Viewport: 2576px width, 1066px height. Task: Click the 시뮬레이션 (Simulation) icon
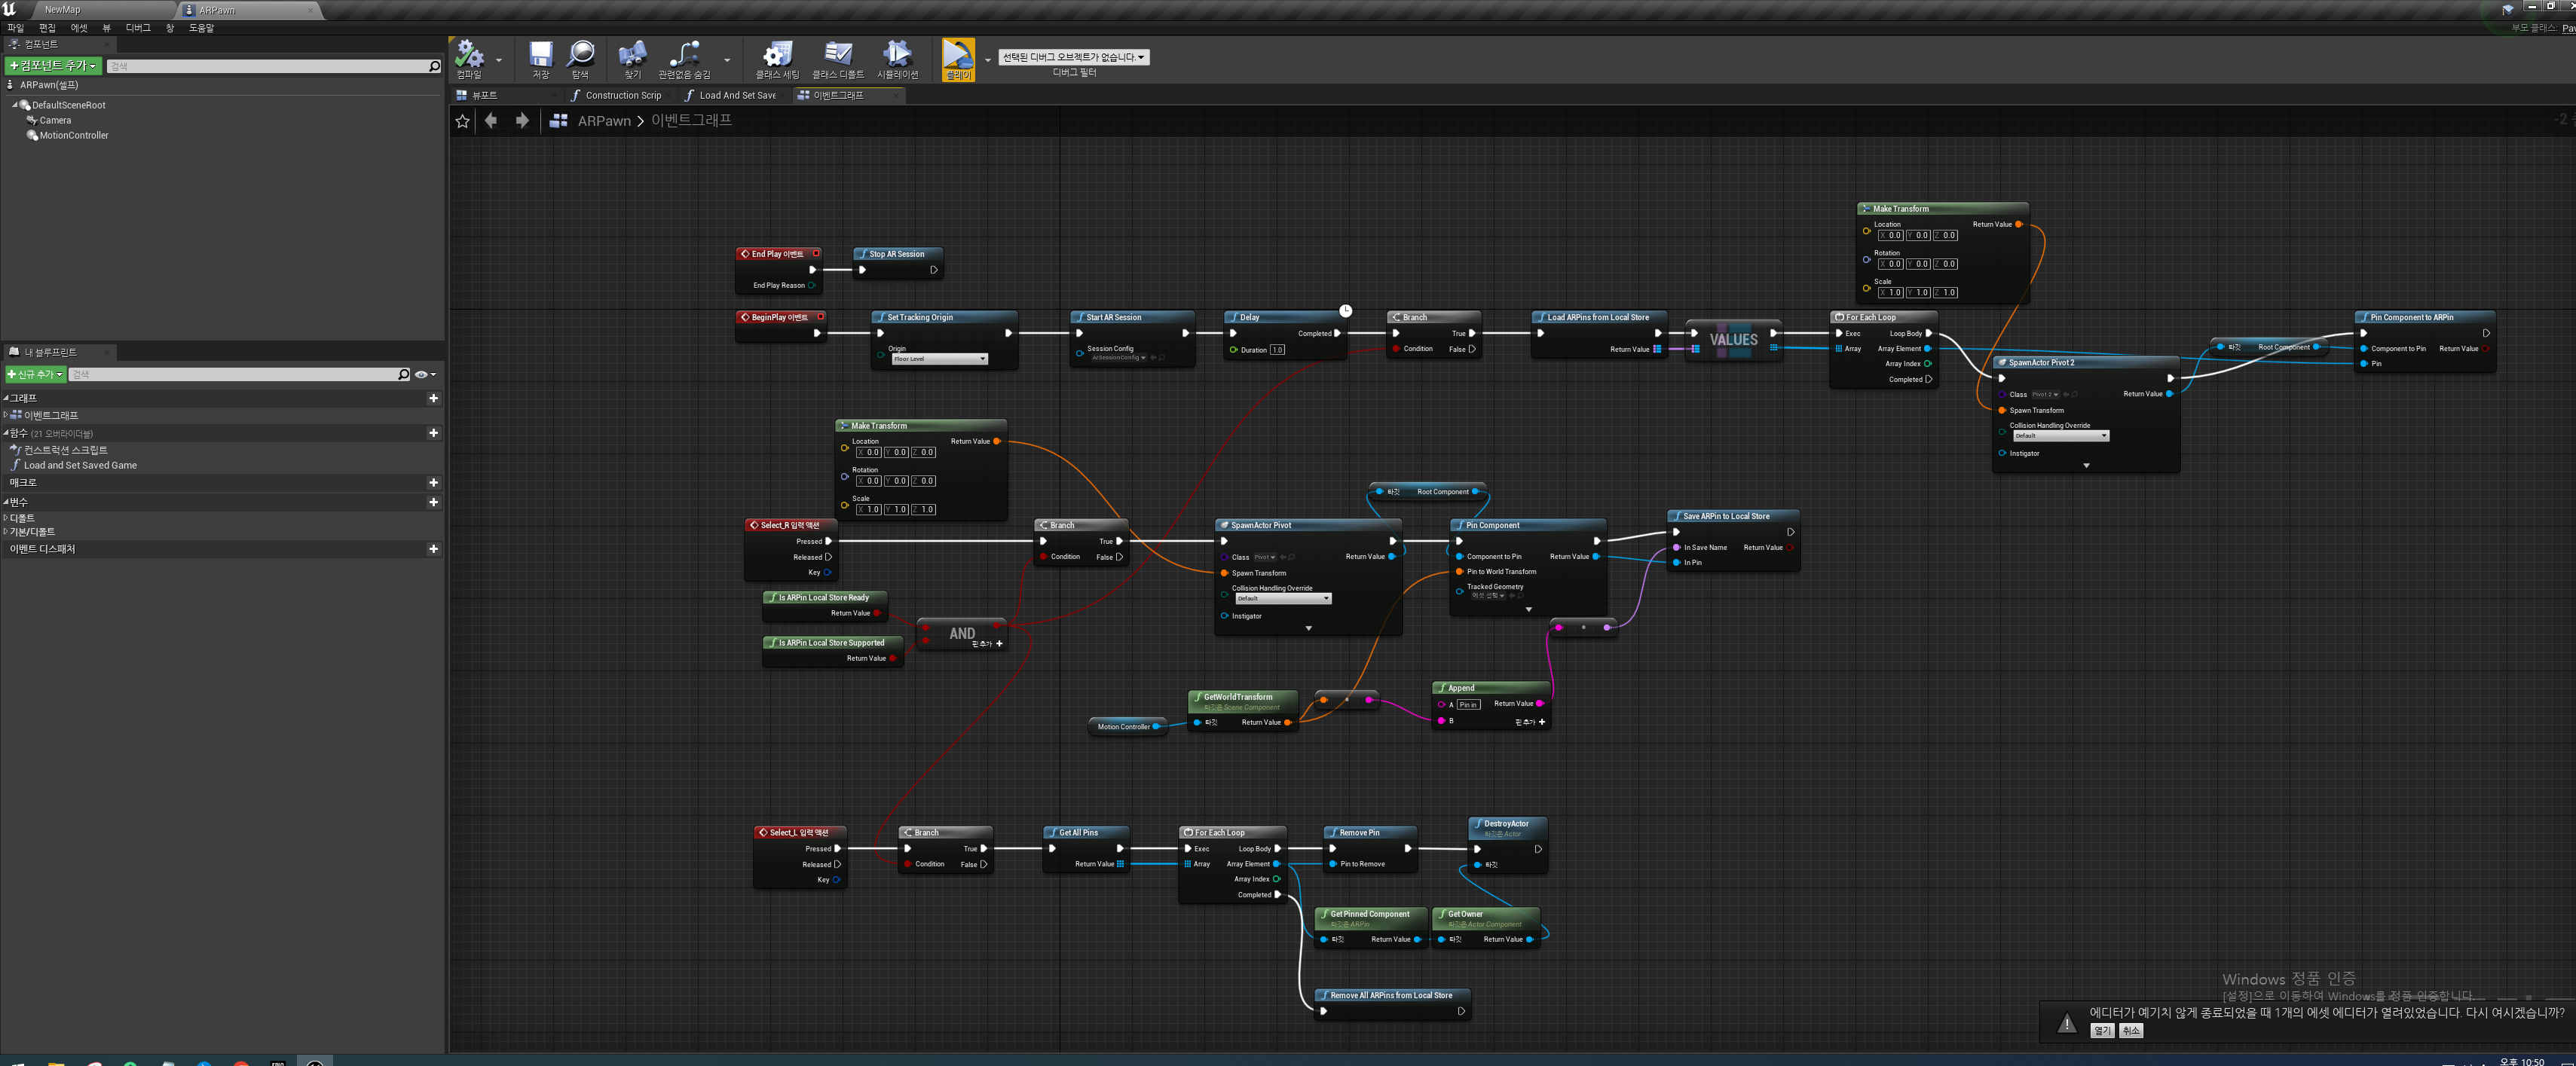click(897, 56)
